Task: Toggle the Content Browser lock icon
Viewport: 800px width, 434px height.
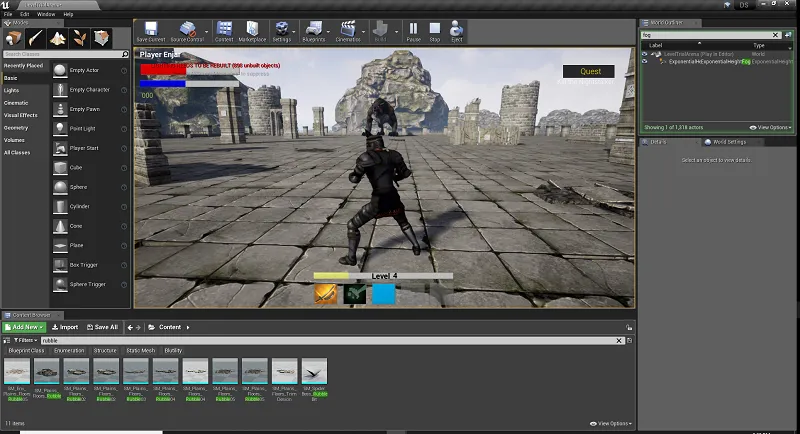Action: [629, 327]
